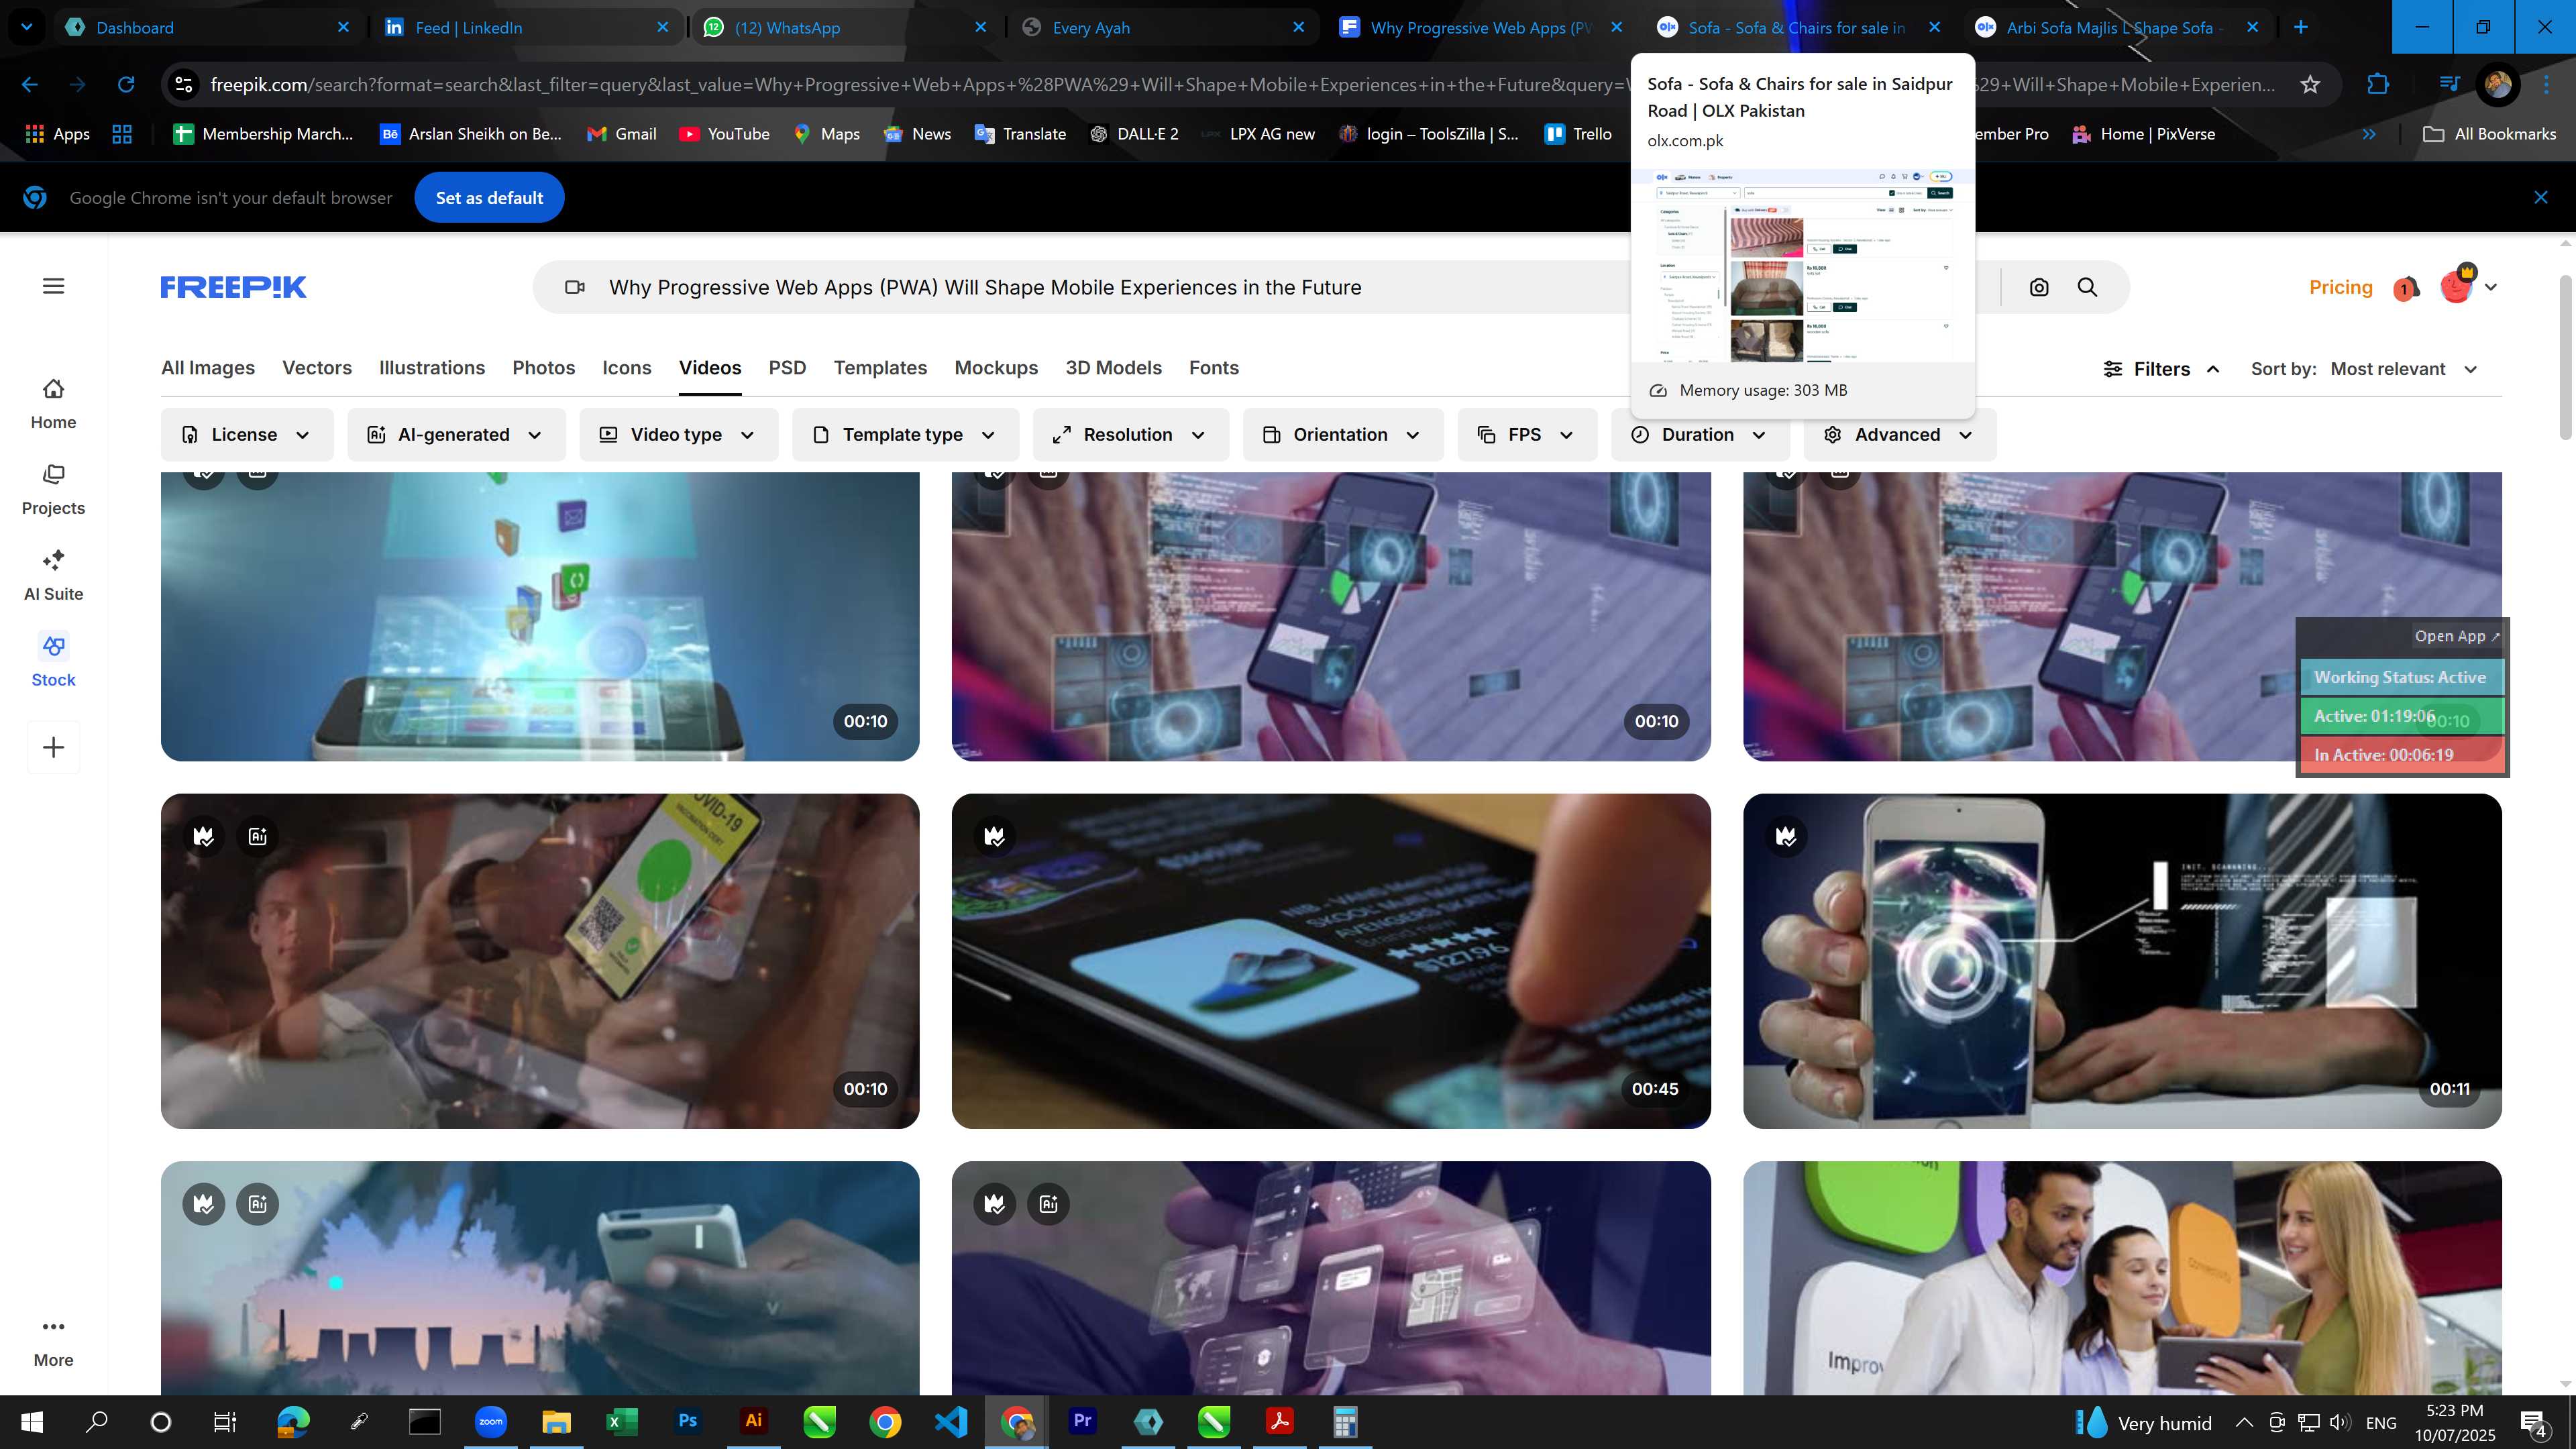Open Trello bookmark
2576x1449 pixels.
(x=1578, y=134)
